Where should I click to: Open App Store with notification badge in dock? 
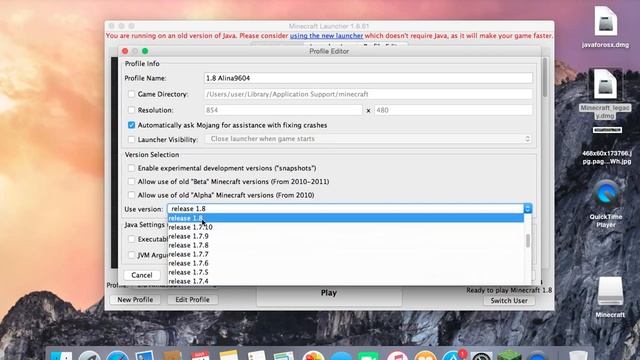pos(453,355)
